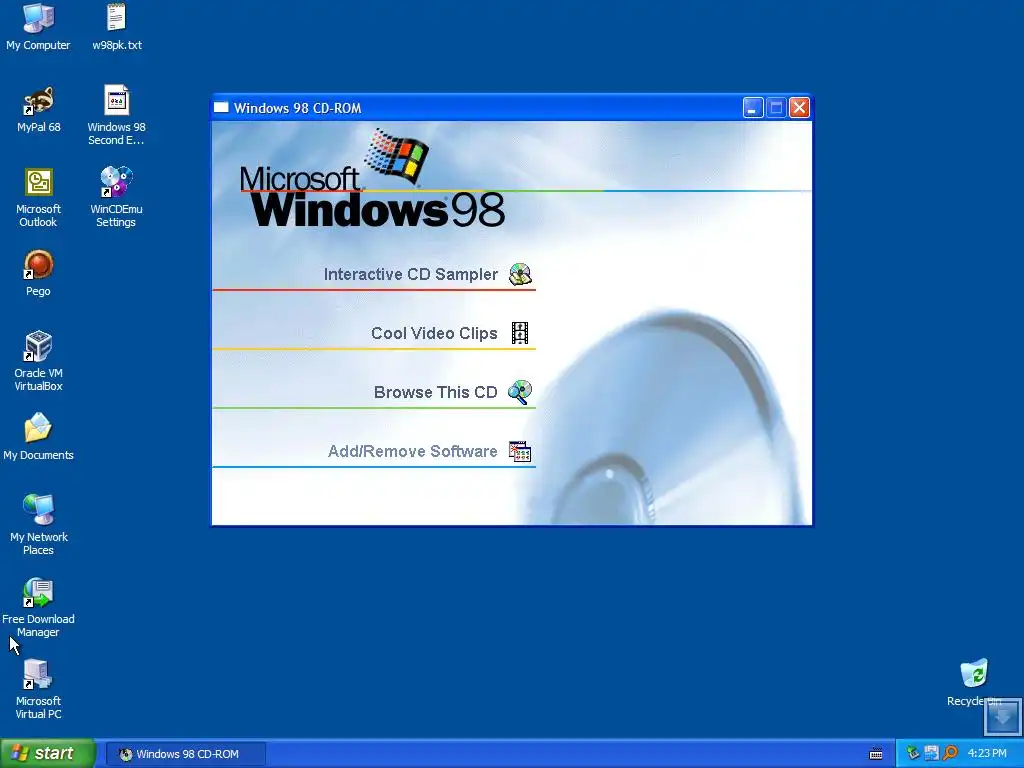Image resolution: width=1024 pixels, height=768 pixels.
Task: Click the Windows 98 CD-ROM title bar icon
Action: [221, 108]
